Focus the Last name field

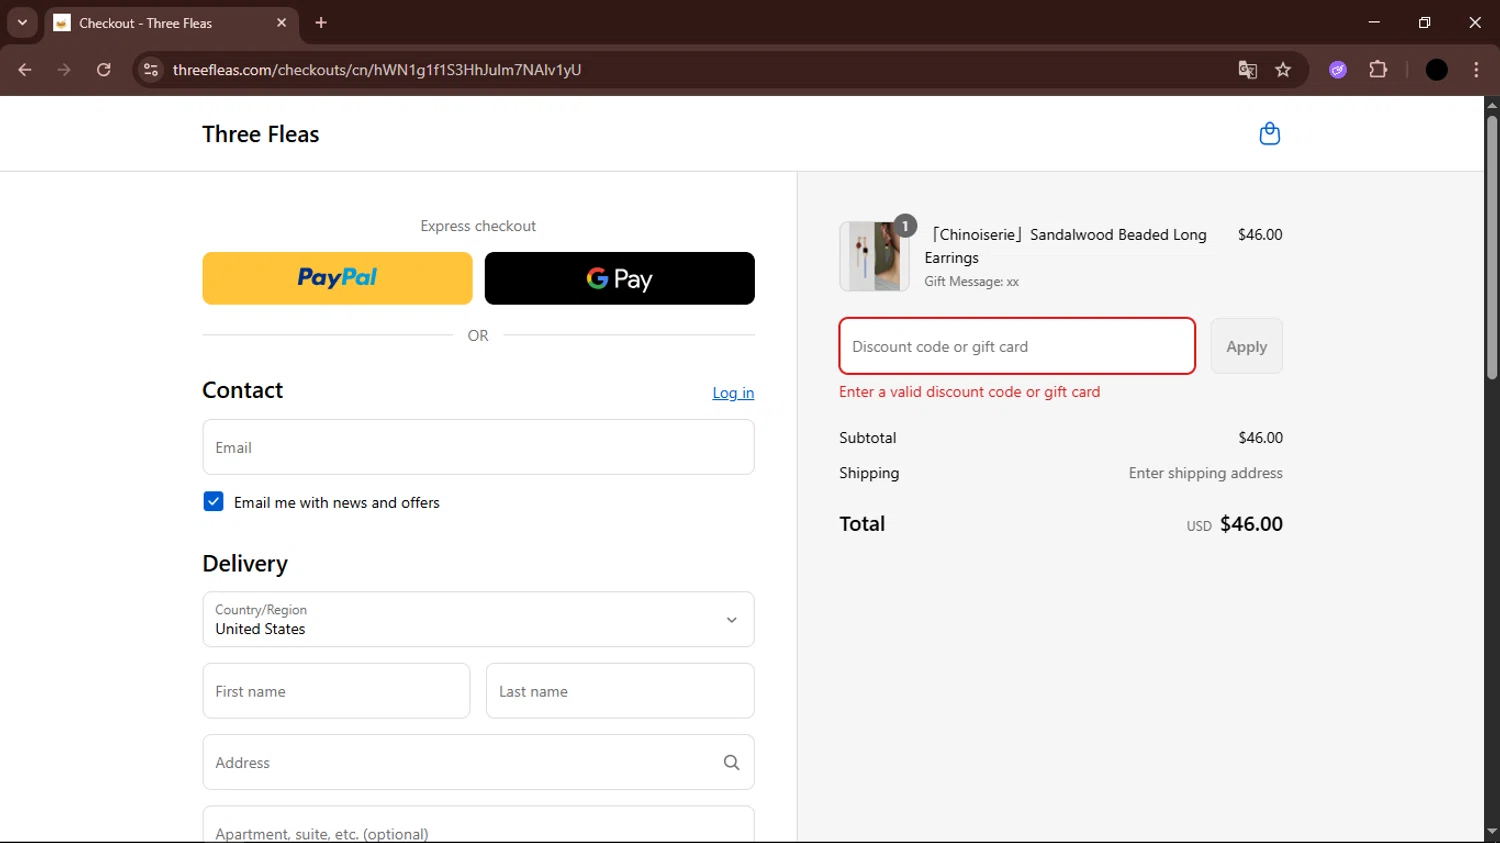point(620,691)
